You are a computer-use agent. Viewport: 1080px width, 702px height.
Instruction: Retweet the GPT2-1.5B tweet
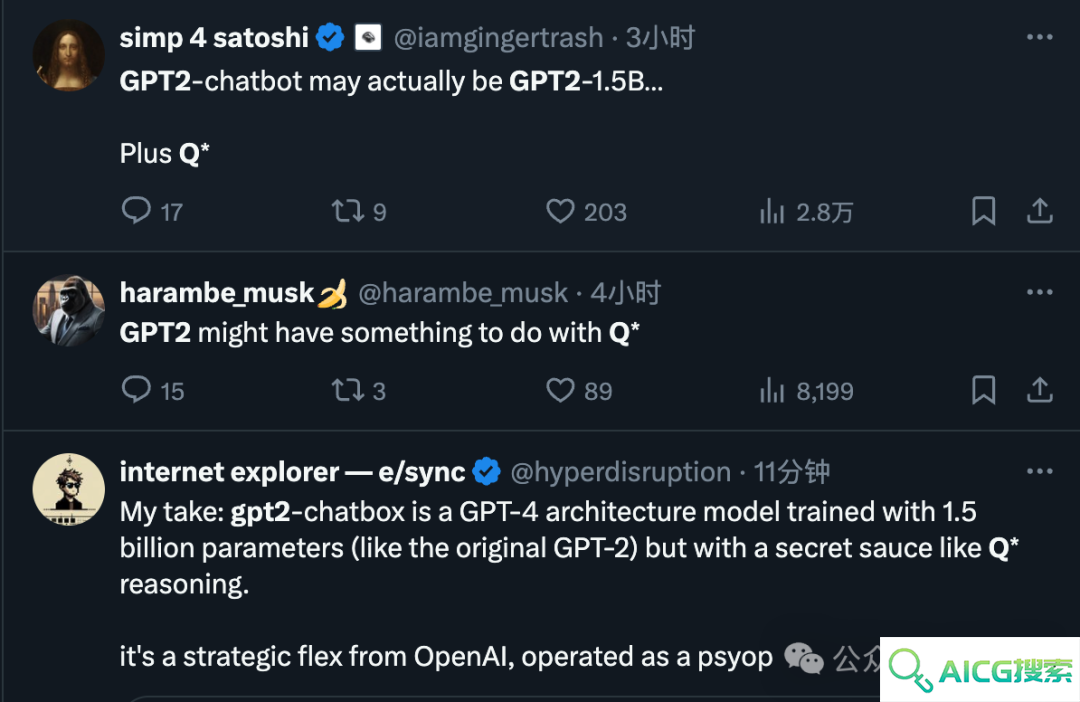358,211
